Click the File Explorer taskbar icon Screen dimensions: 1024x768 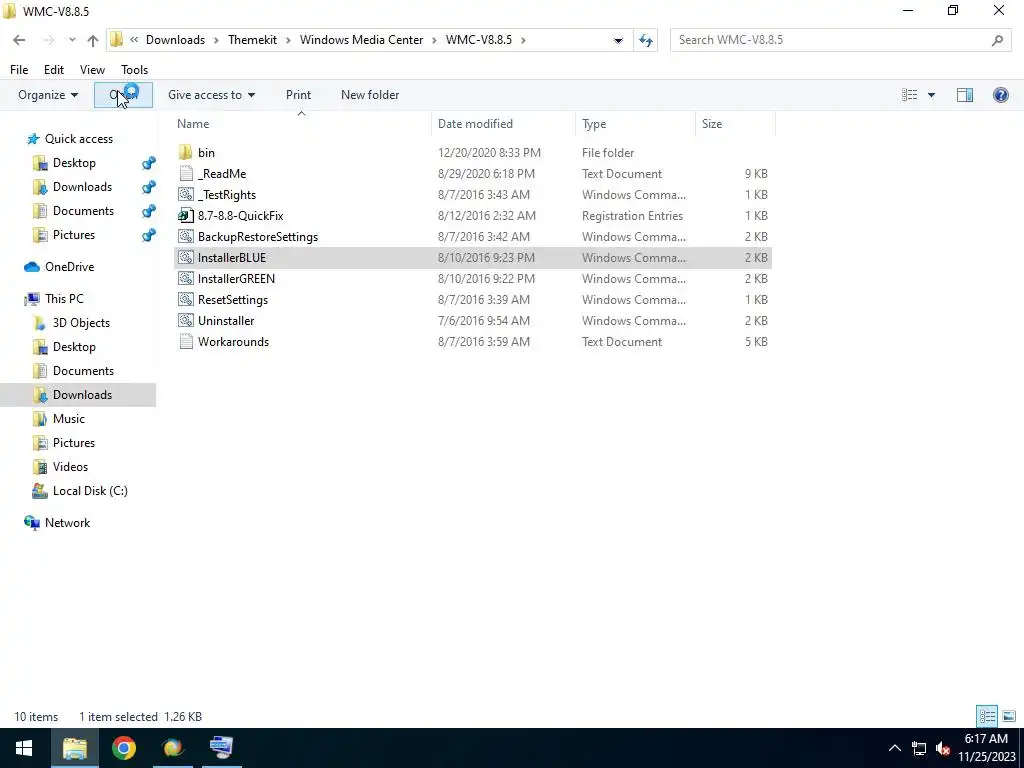pos(74,748)
